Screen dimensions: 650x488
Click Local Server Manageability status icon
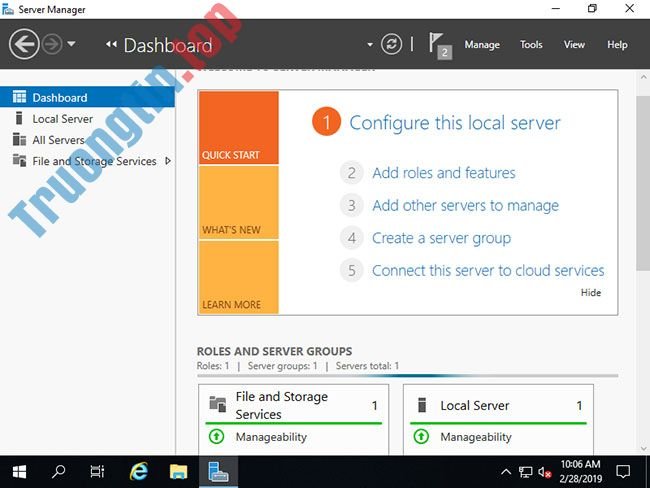click(421, 436)
